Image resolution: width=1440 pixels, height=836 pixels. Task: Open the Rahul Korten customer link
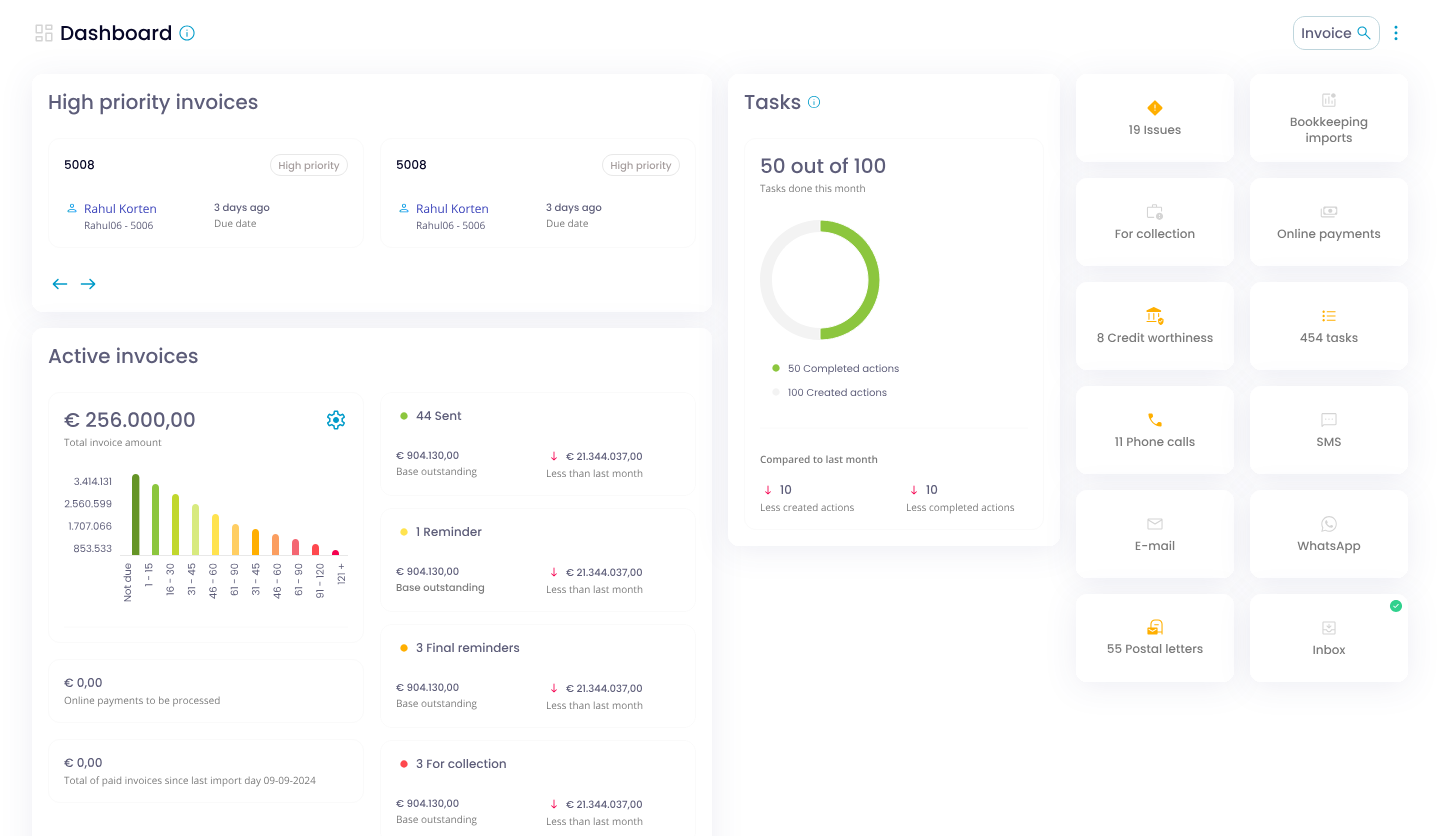(x=121, y=209)
